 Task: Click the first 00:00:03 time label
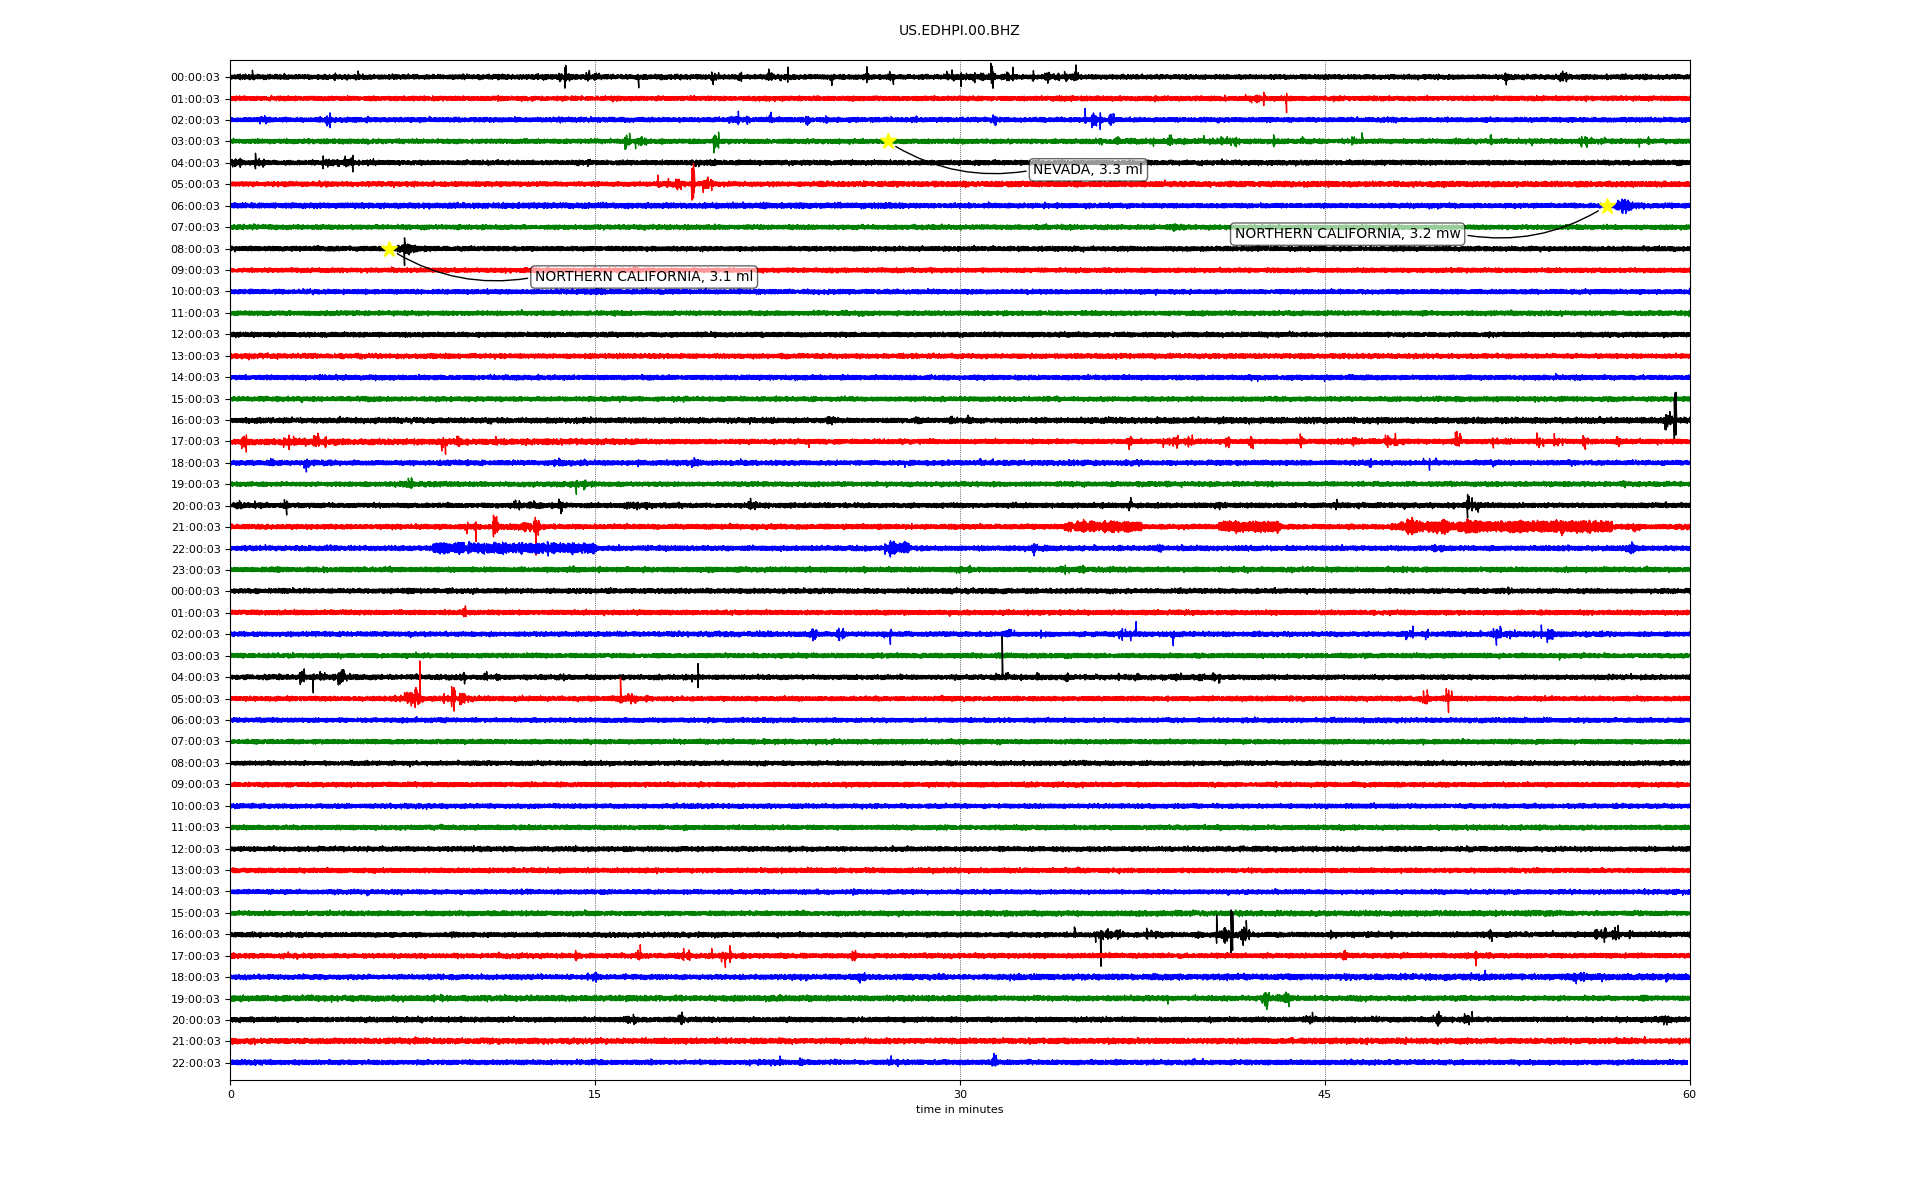[x=195, y=78]
